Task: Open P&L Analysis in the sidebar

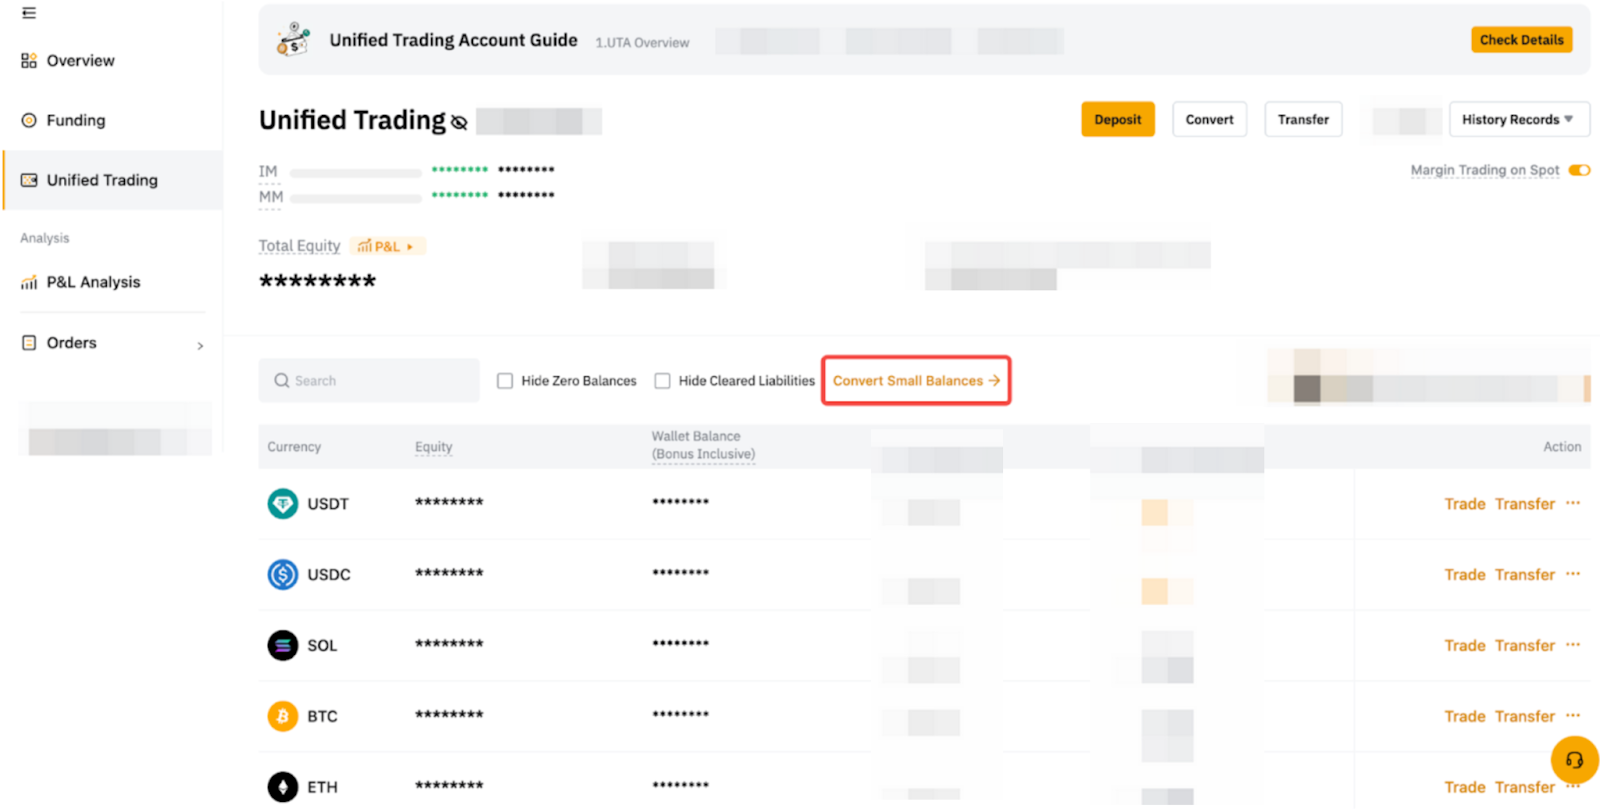Action: 93,283
